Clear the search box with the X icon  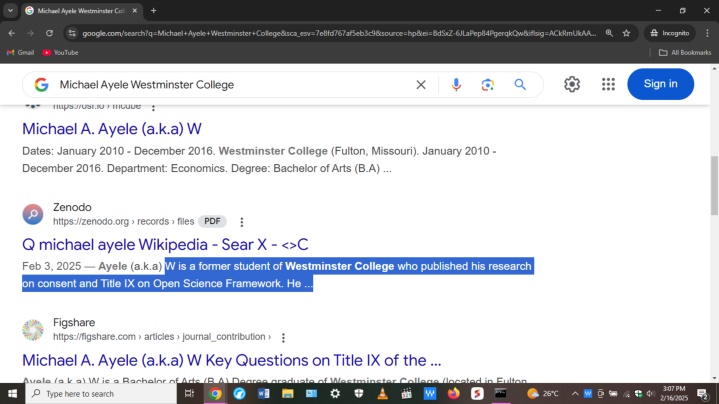(420, 85)
